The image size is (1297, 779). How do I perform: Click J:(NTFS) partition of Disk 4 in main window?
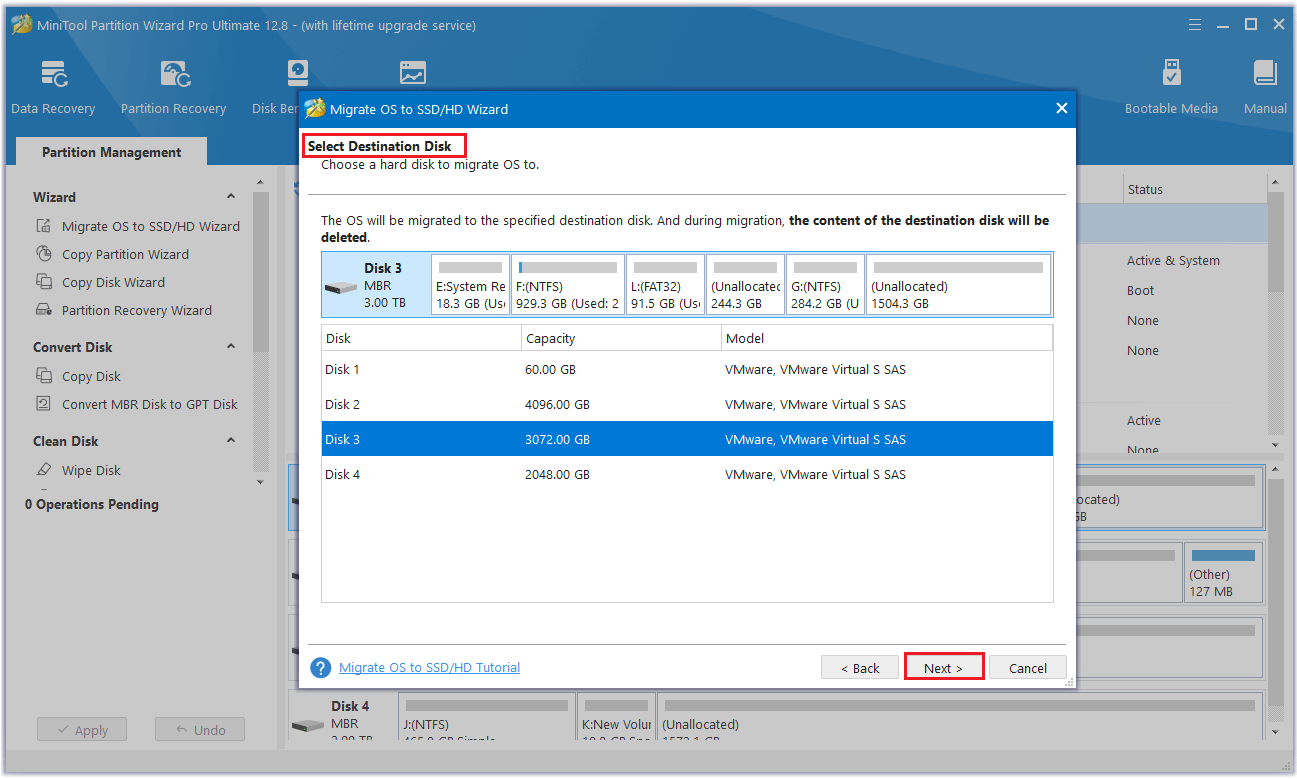pos(489,716)
